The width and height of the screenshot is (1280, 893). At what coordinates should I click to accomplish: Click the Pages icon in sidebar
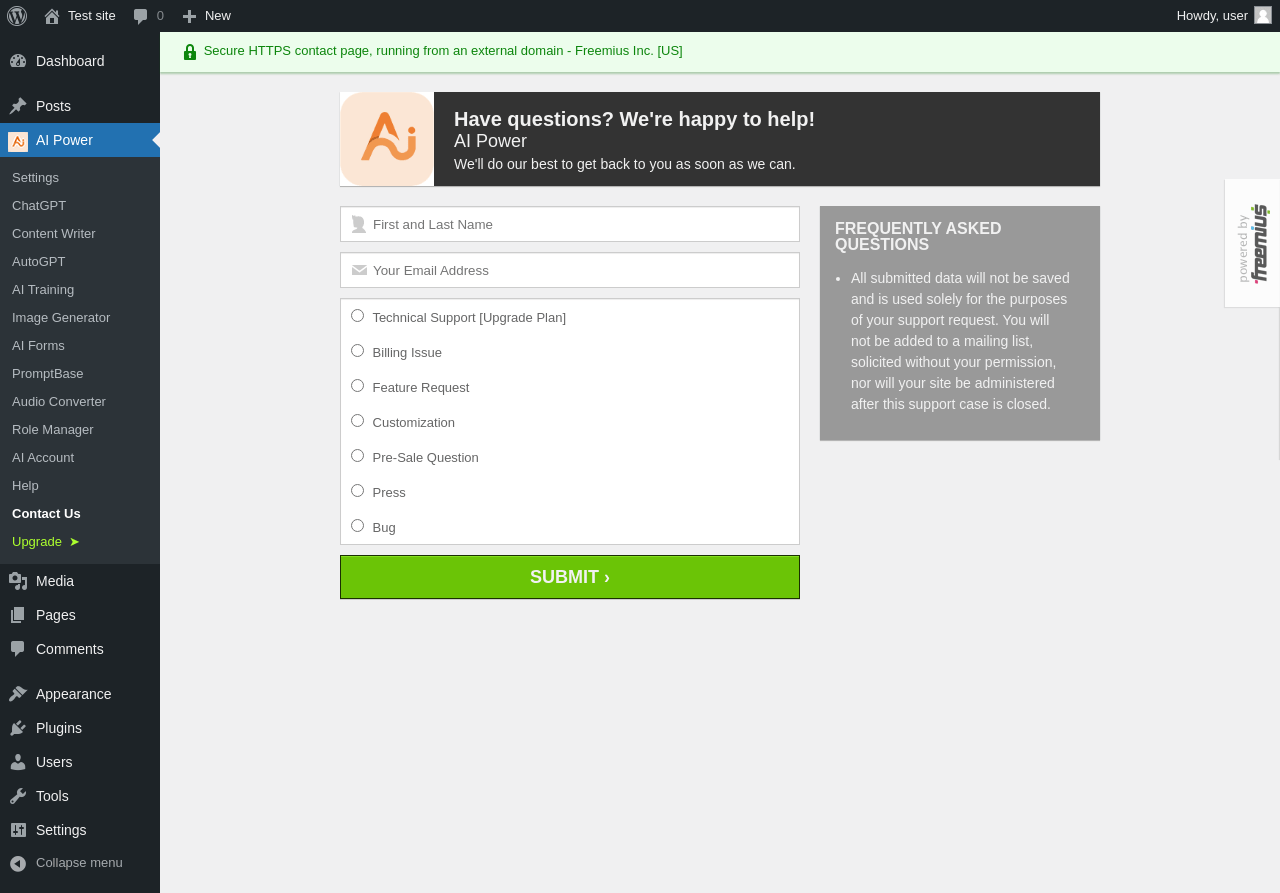pos(18,615)
